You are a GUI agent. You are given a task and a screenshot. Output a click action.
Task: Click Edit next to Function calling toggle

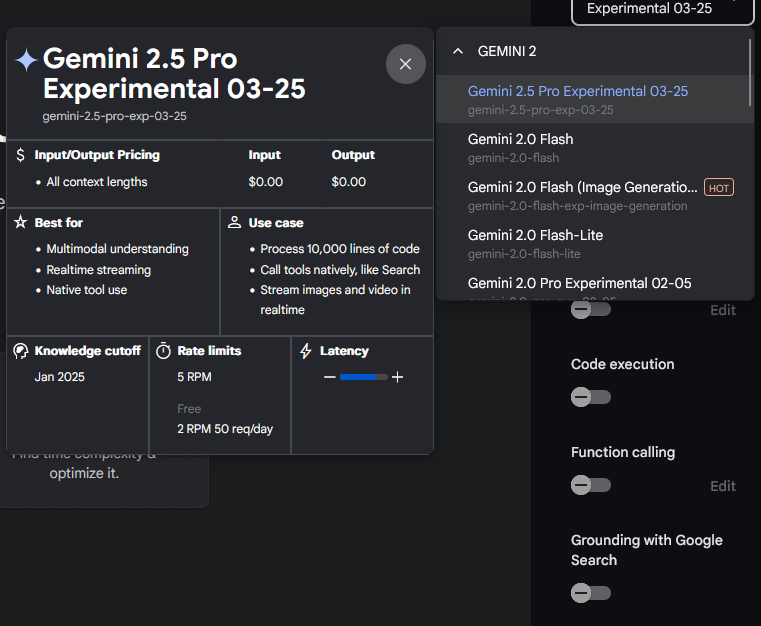pyautogui.click(x=723, y=486)
